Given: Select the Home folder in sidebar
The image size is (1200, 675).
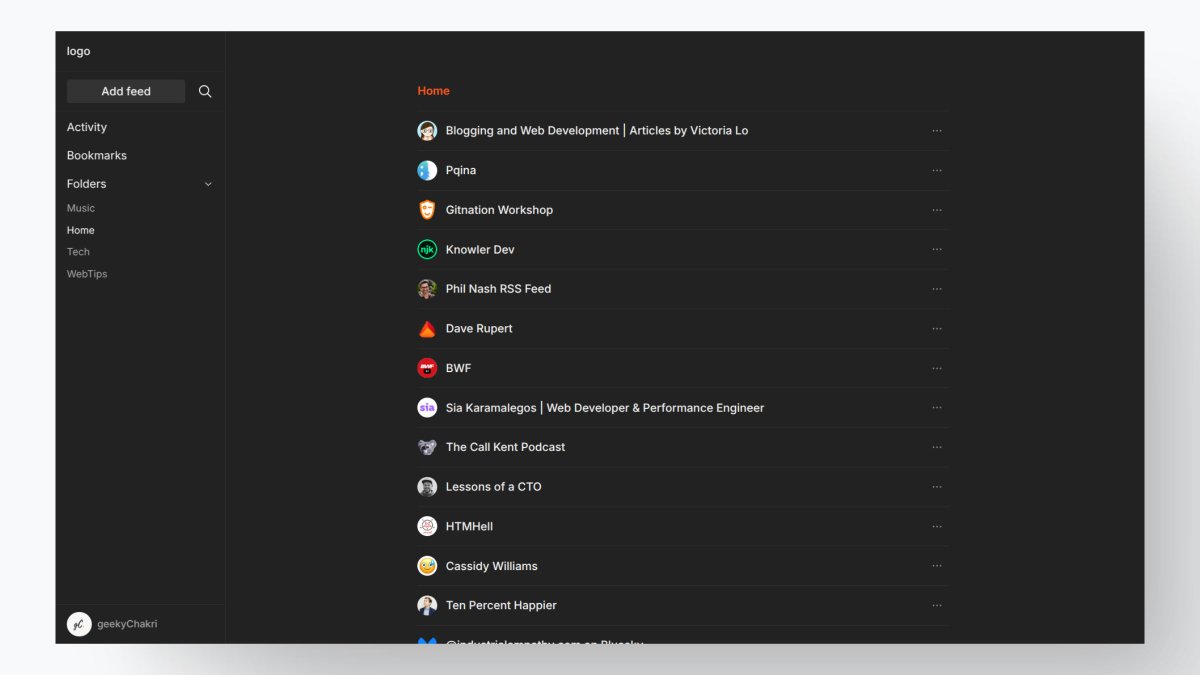Looking at the screenshot, I should [81, 230].
